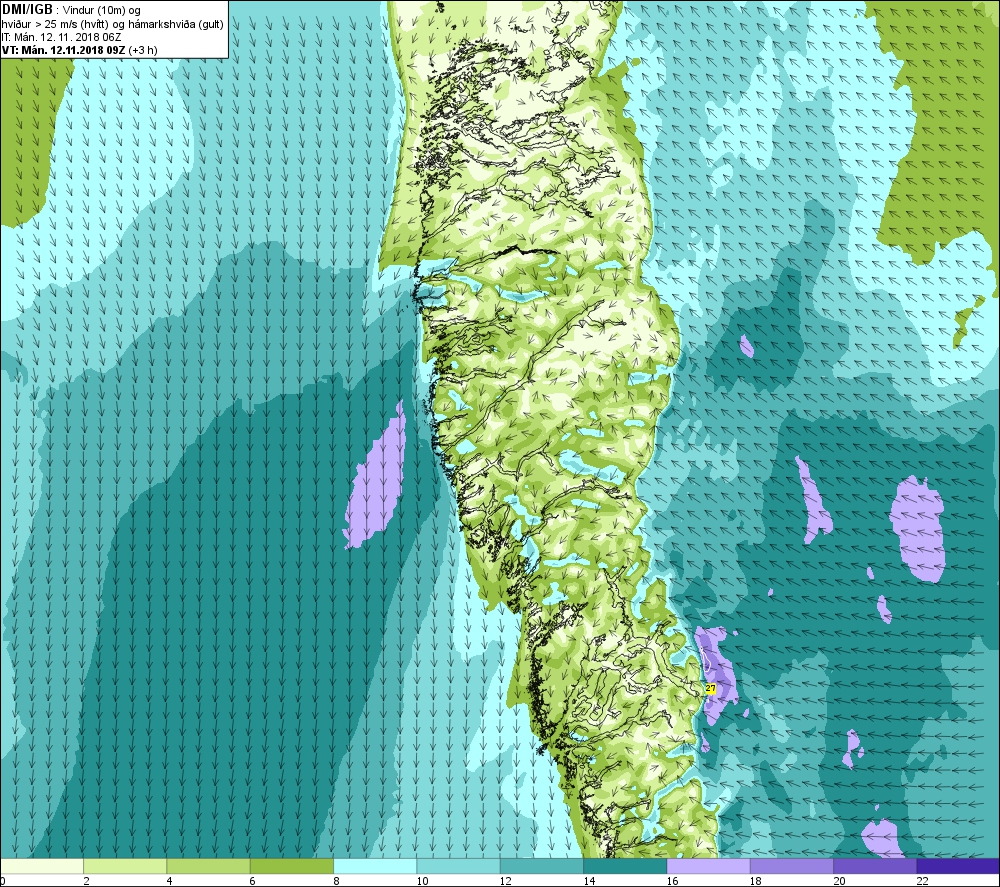This screenshot has height=887, width=1000.
Task: Select the light purple 16–18 legend swatch
Action: tap(709, 866)
